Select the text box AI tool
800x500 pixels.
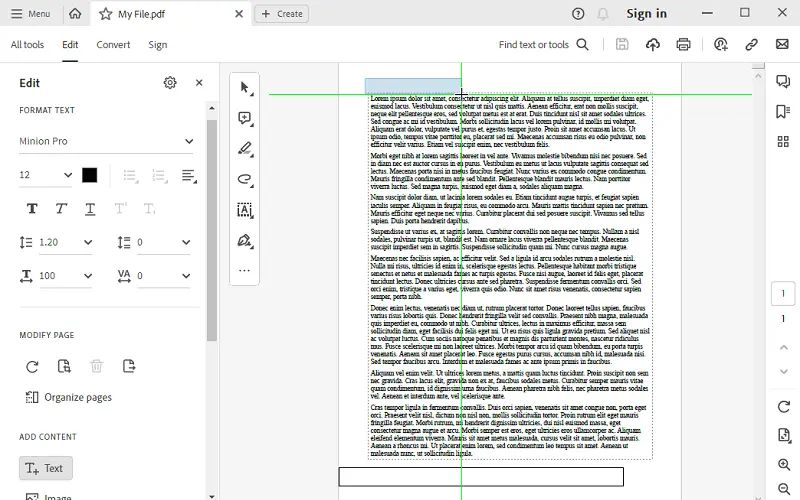pos(245,210)
